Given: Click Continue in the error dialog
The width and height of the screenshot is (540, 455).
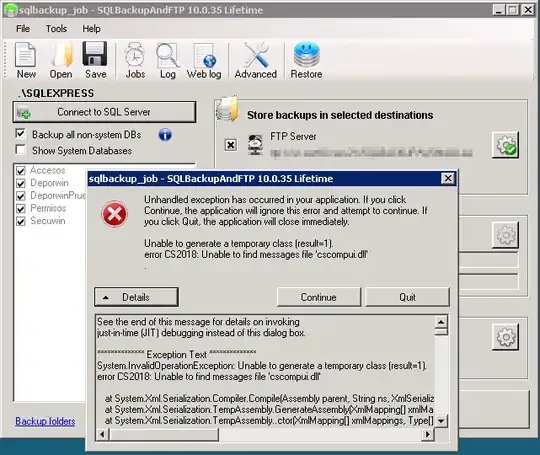Looking at the screenshot, I should click(x=319, y=297).
